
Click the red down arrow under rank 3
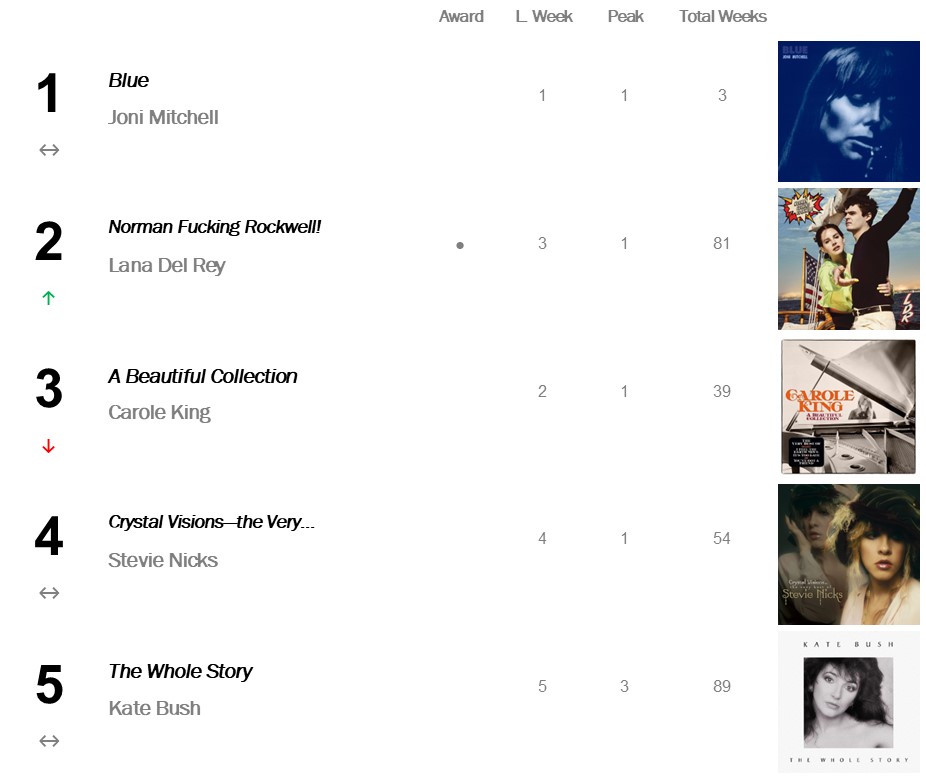tap(48, 446)
